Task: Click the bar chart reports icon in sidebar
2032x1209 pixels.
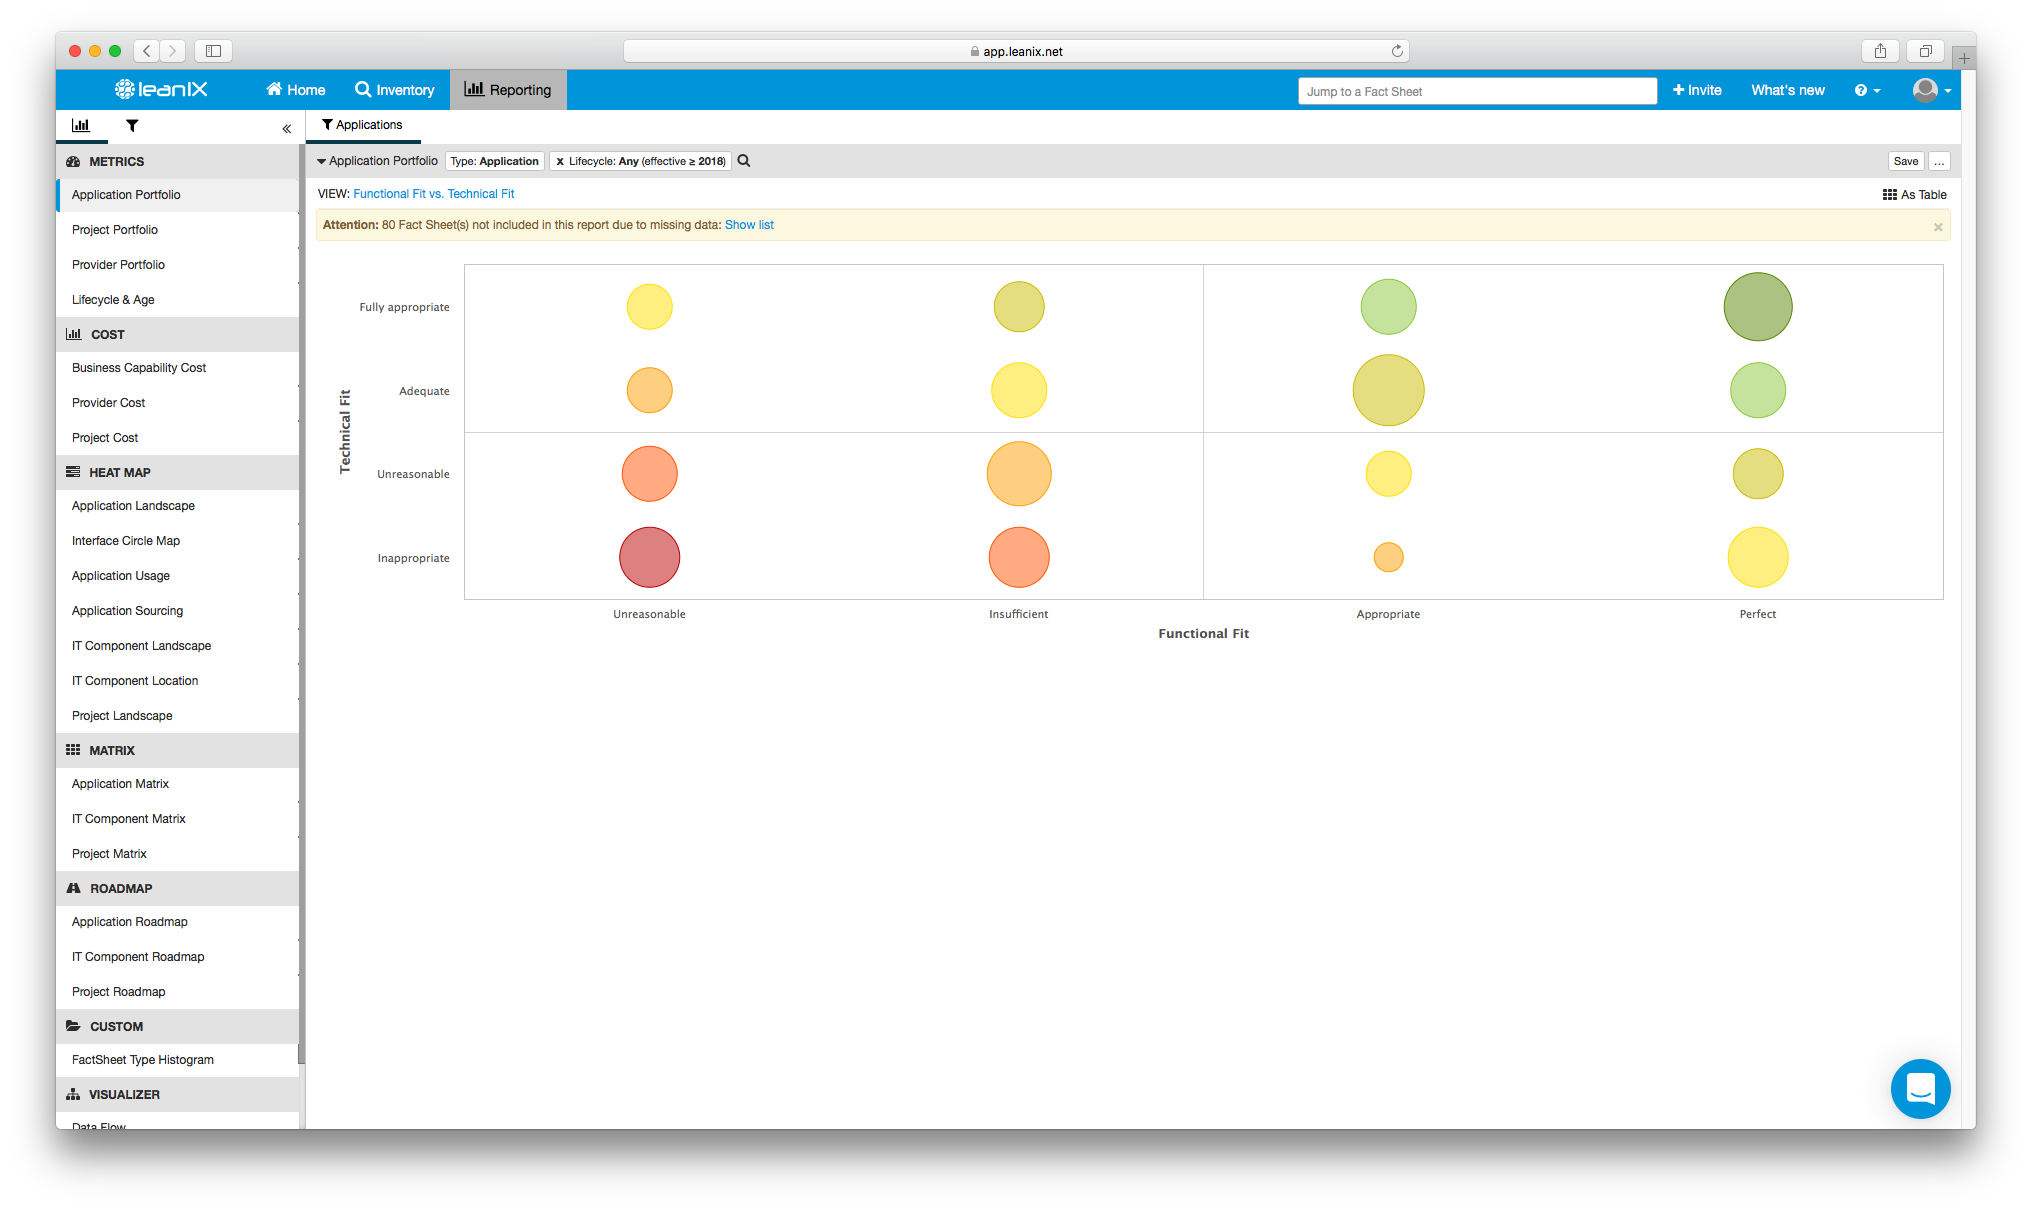Action: [81, 126]
